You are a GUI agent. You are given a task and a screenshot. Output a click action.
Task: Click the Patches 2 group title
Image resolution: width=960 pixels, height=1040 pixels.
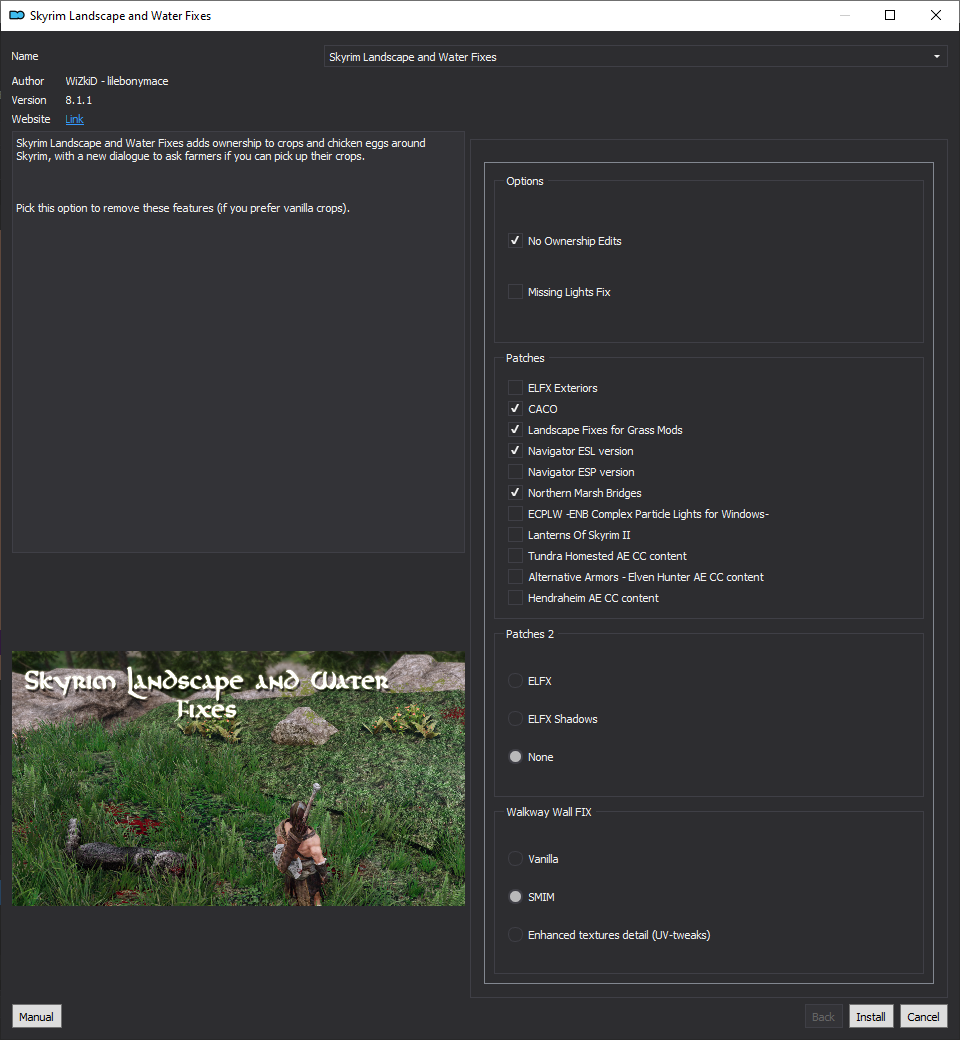pos(529,634)
